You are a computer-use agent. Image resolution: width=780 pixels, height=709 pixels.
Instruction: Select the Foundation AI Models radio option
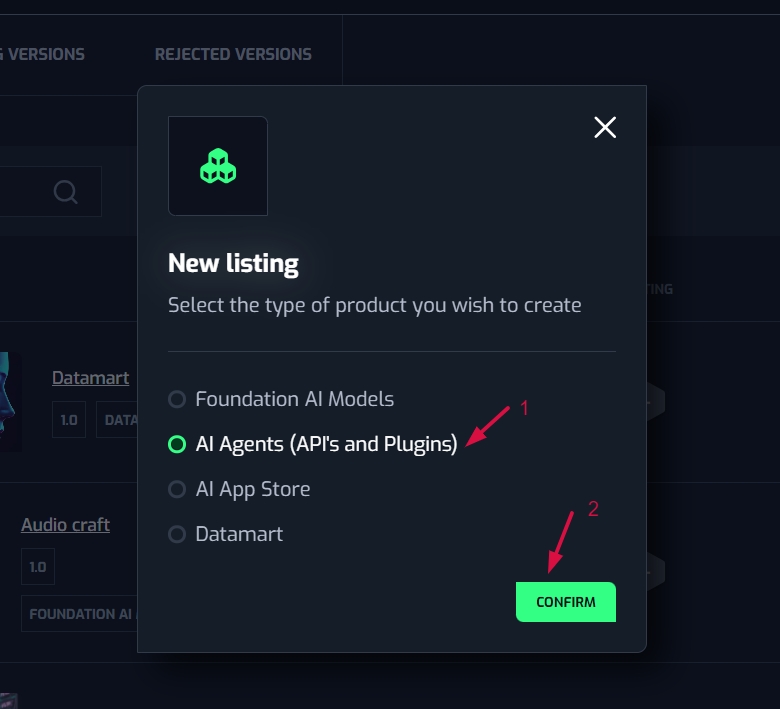pos(177,399)
